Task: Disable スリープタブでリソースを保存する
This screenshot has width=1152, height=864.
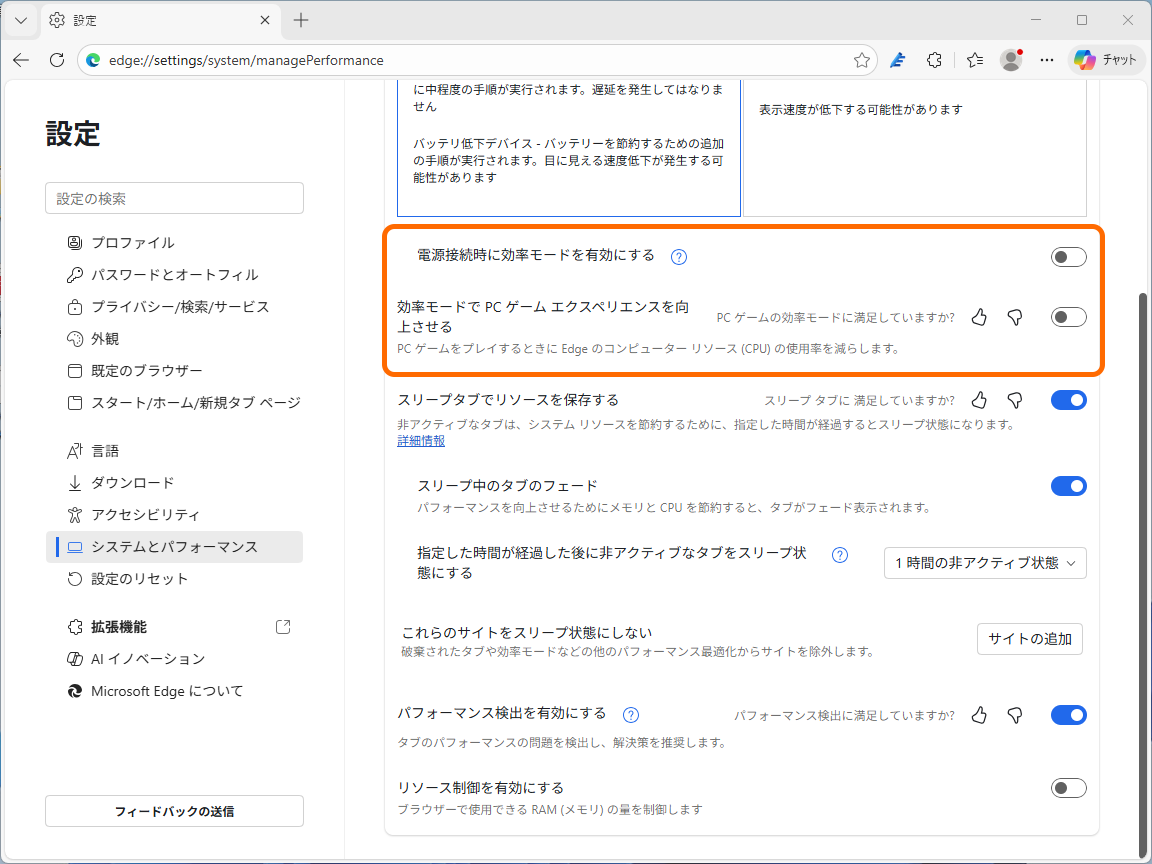Action: coord(1068,400)
